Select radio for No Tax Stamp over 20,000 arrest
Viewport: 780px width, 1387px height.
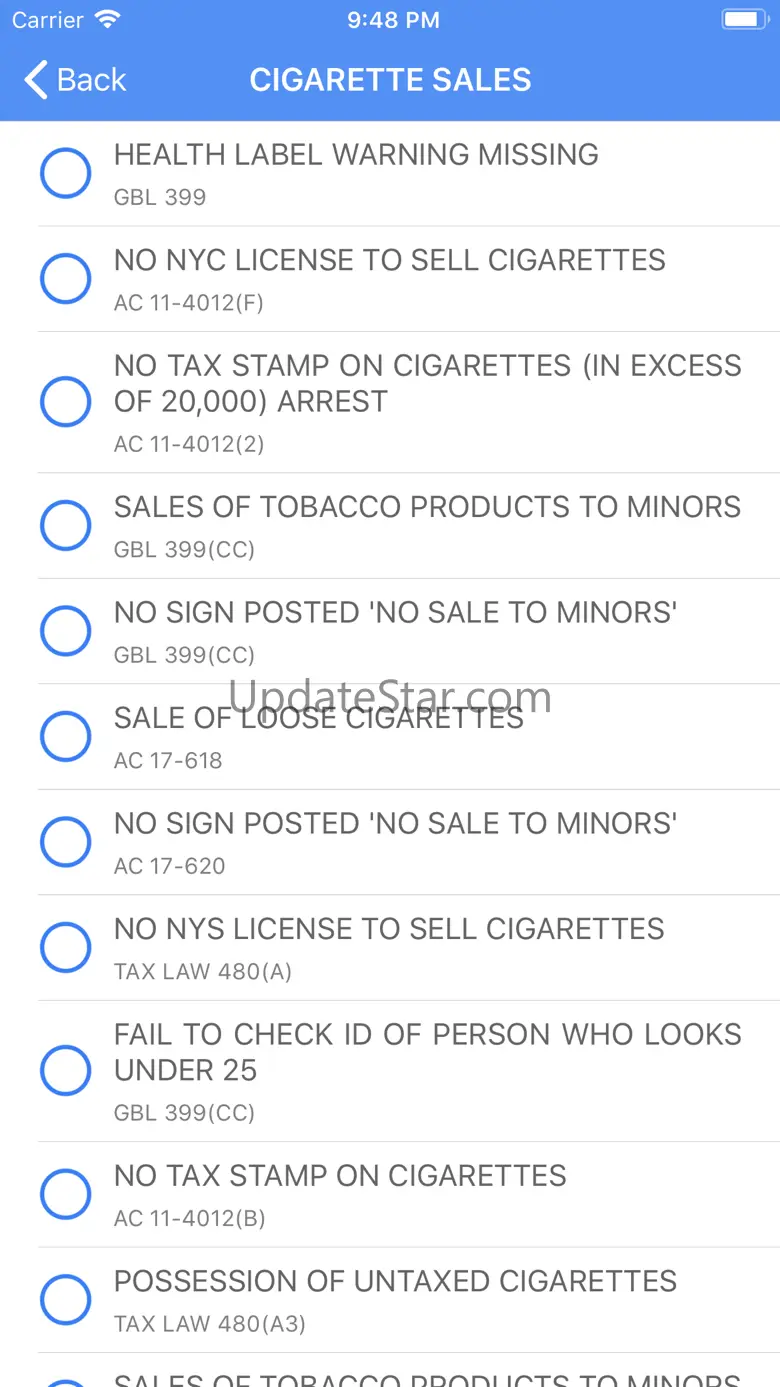66,402
